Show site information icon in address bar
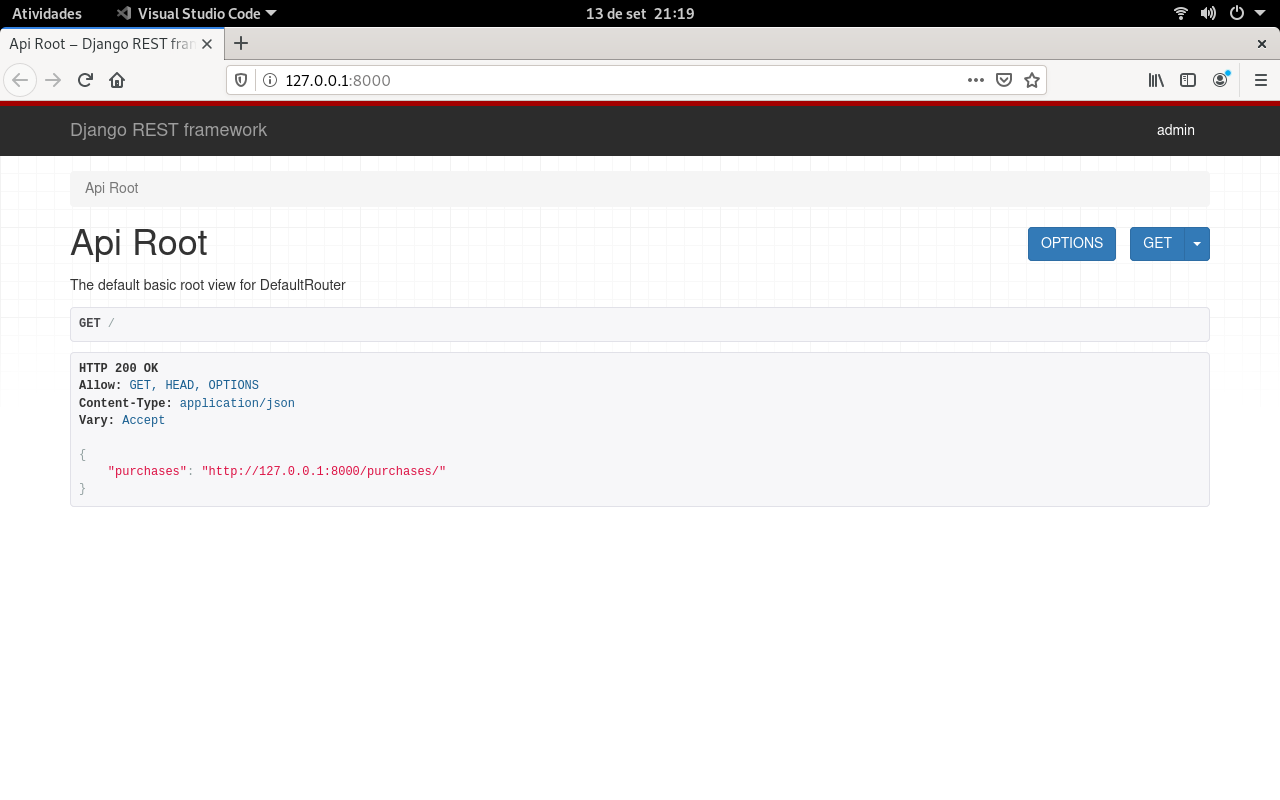The width and height of the screenshot is (1280, 800). pos(269,80)
